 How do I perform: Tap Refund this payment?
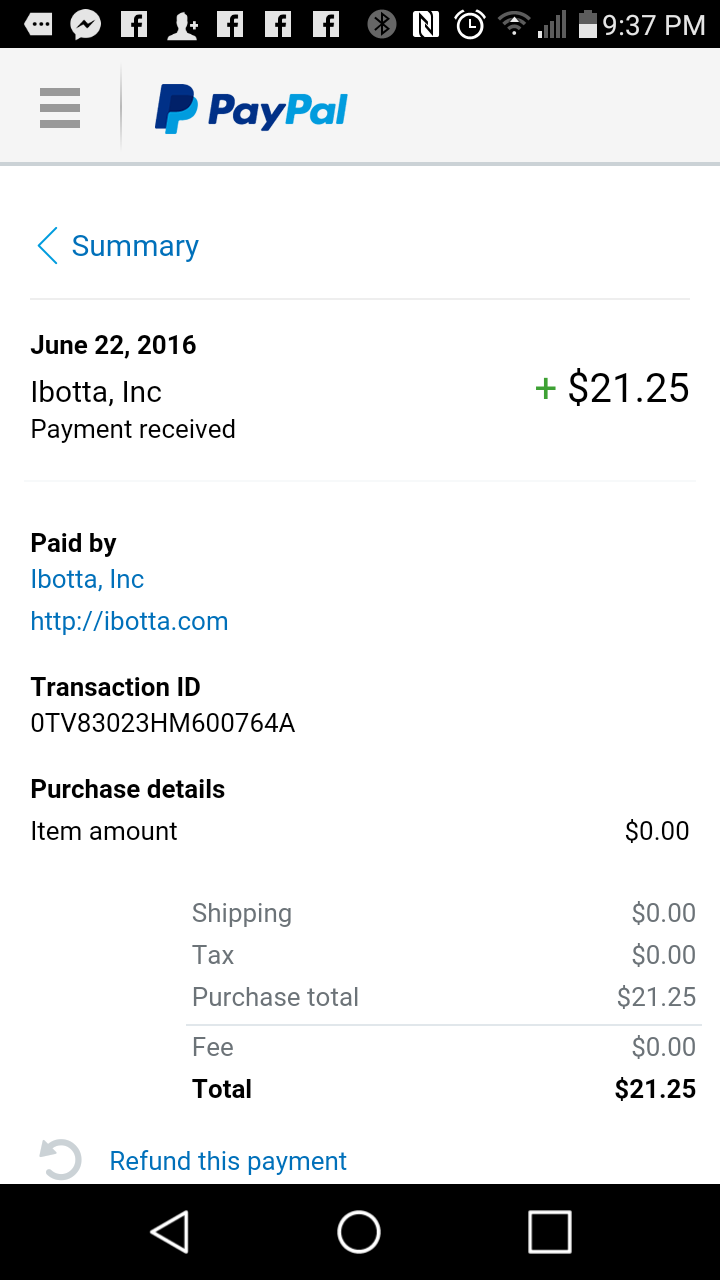click(227, 1160)
